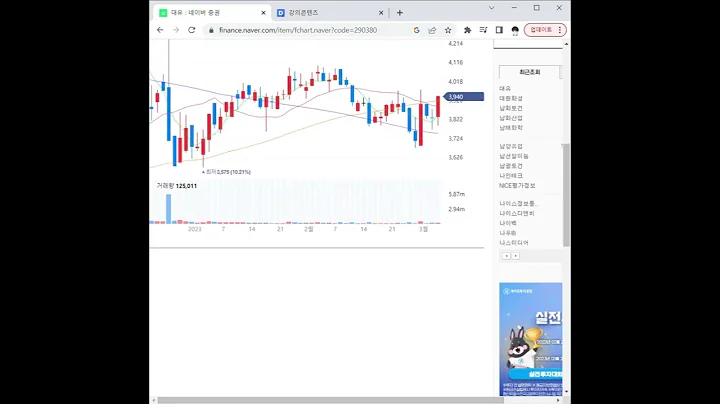The width and height of the screenshot is (720, 404).
Task: Open a new browser tab
Action: (x=399, y=13)
